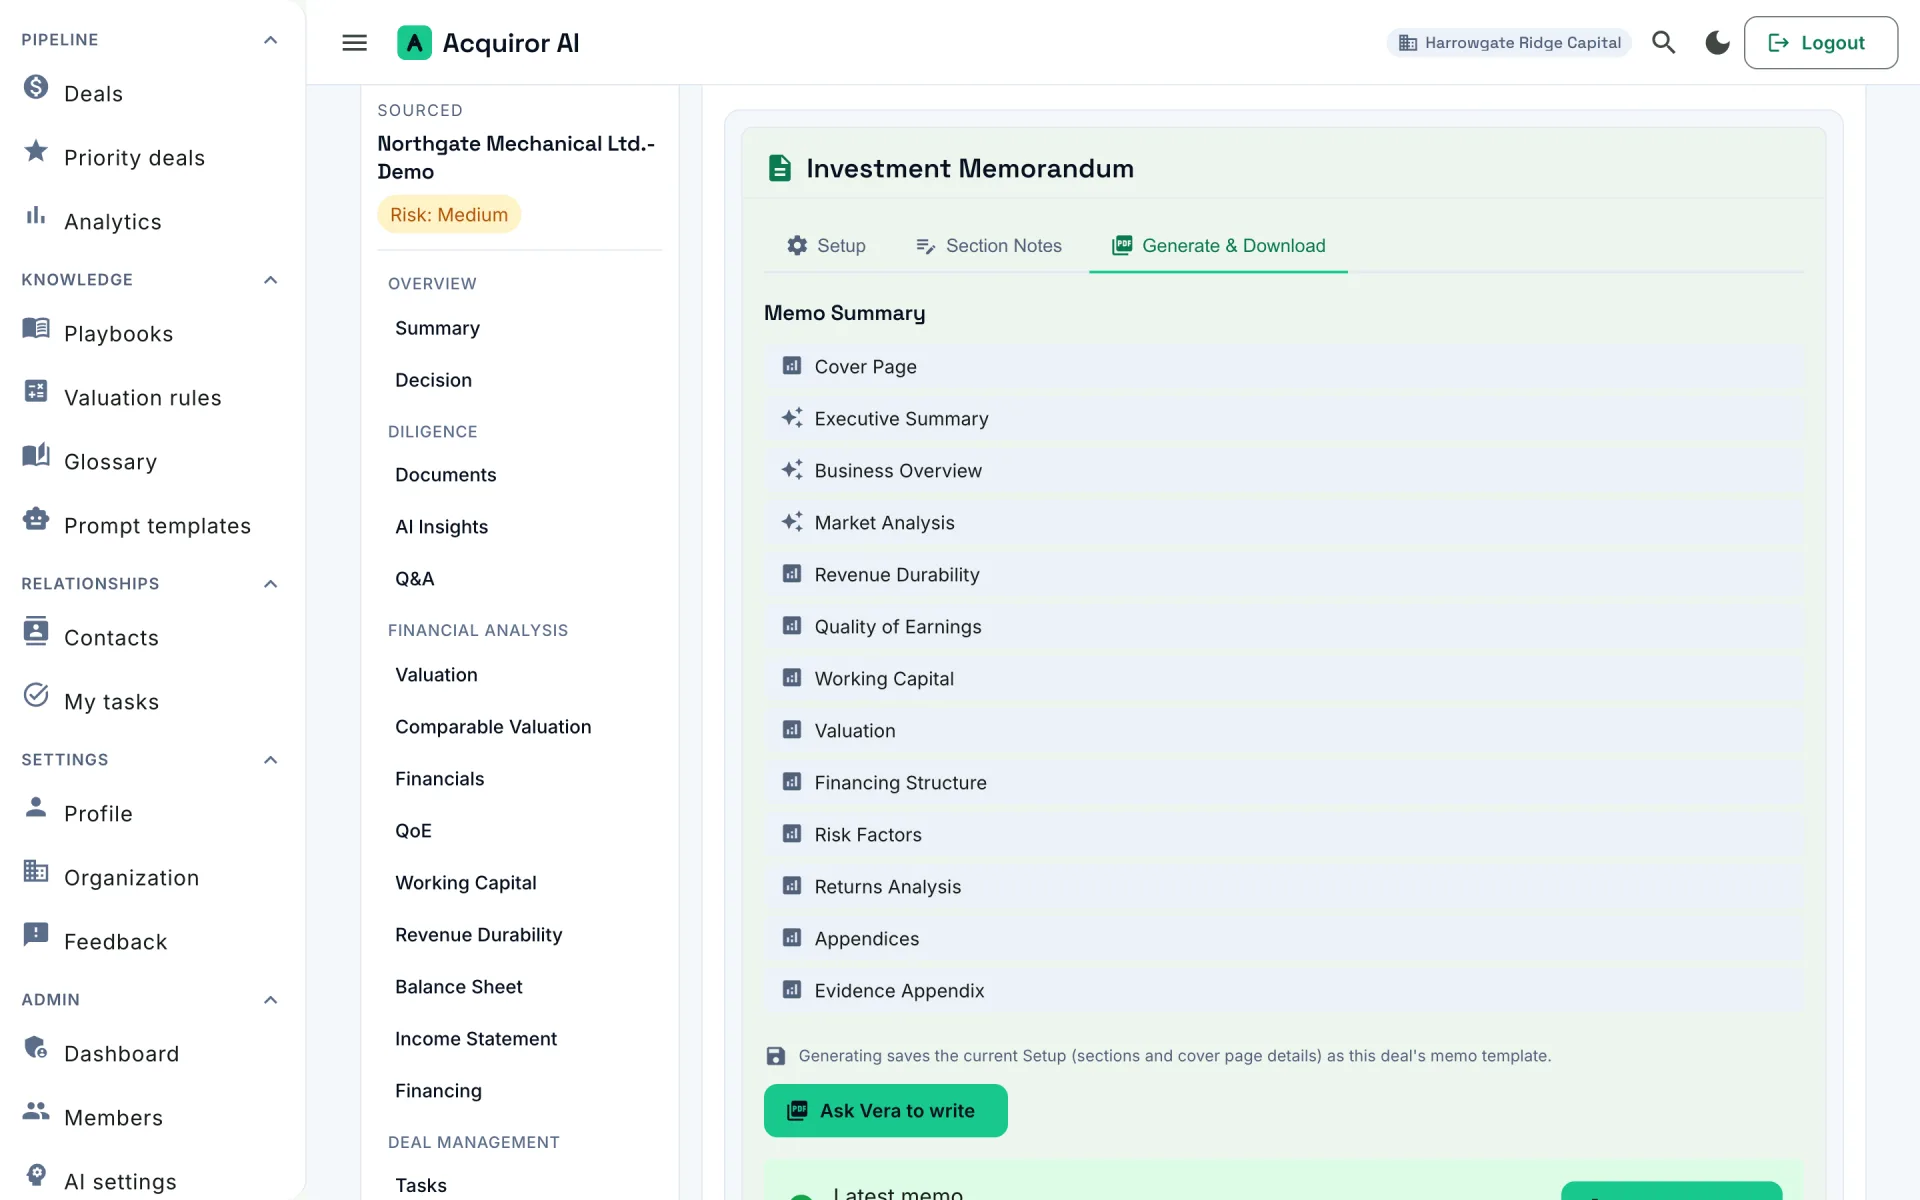The width and height of the screenshot is (1920, 1200).
Task: Collapse the Relationships section chevron
Action: coord(270,584)
